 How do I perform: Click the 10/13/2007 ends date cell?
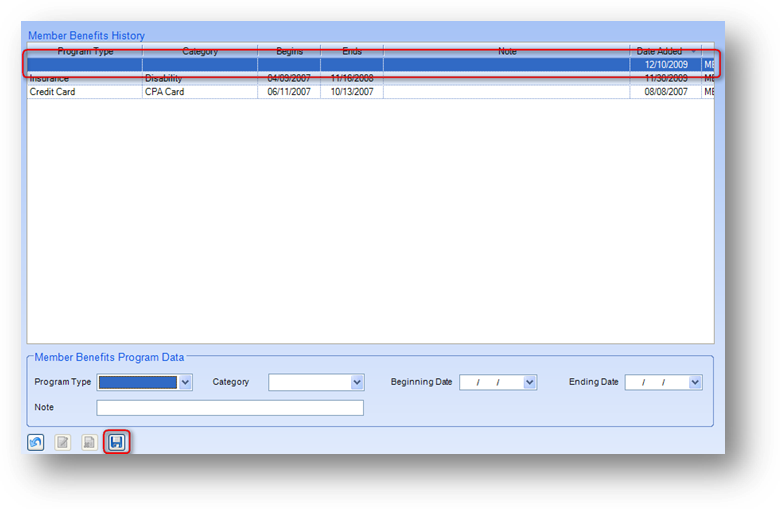pos(352,92)
